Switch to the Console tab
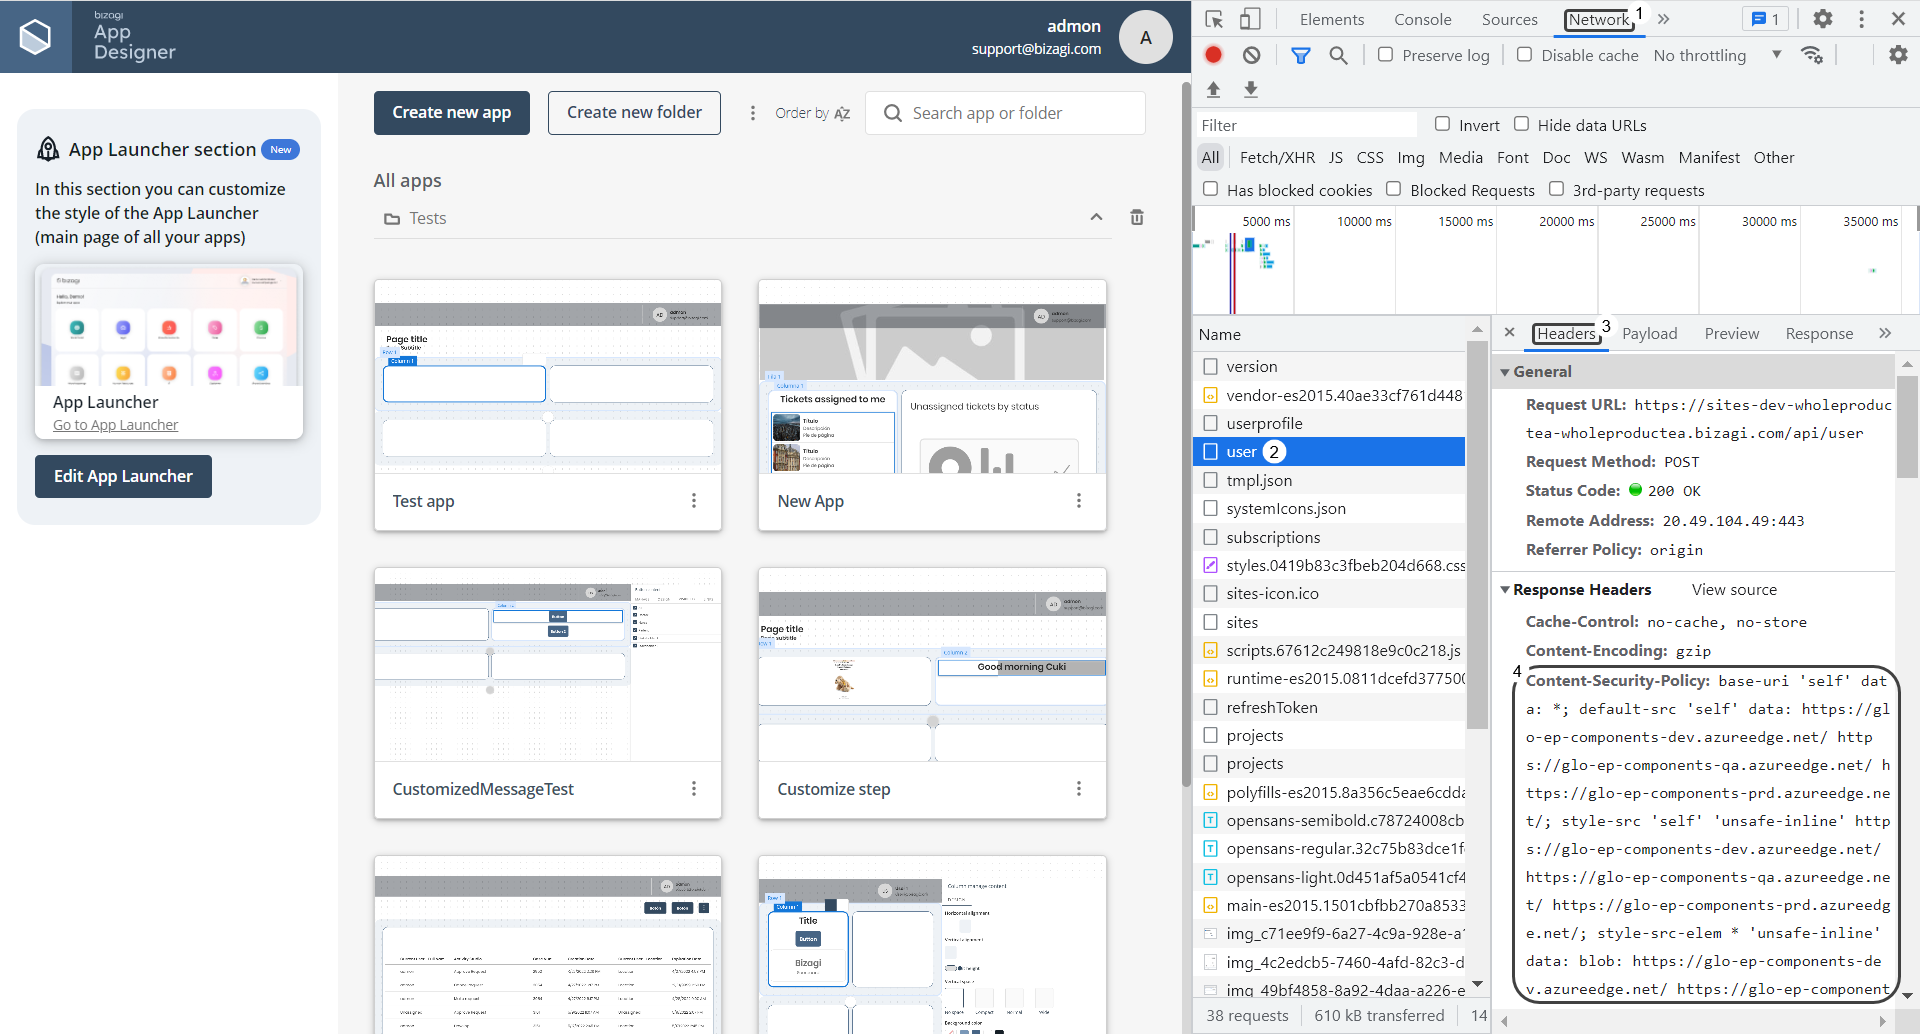 tap(1422, 19)
